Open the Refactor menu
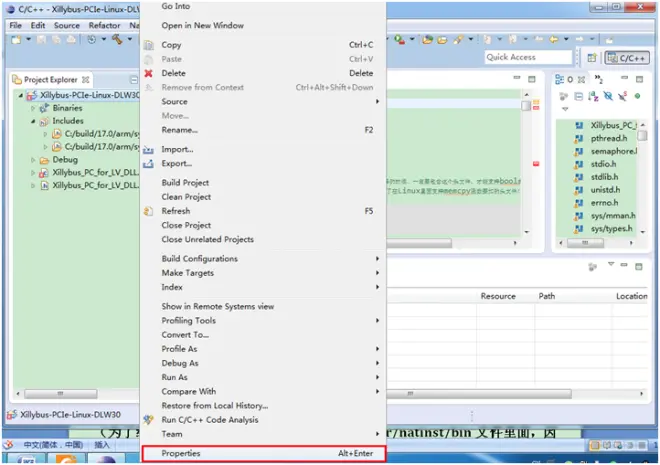The height and width of the screenshot is (465, 660). 104,25
